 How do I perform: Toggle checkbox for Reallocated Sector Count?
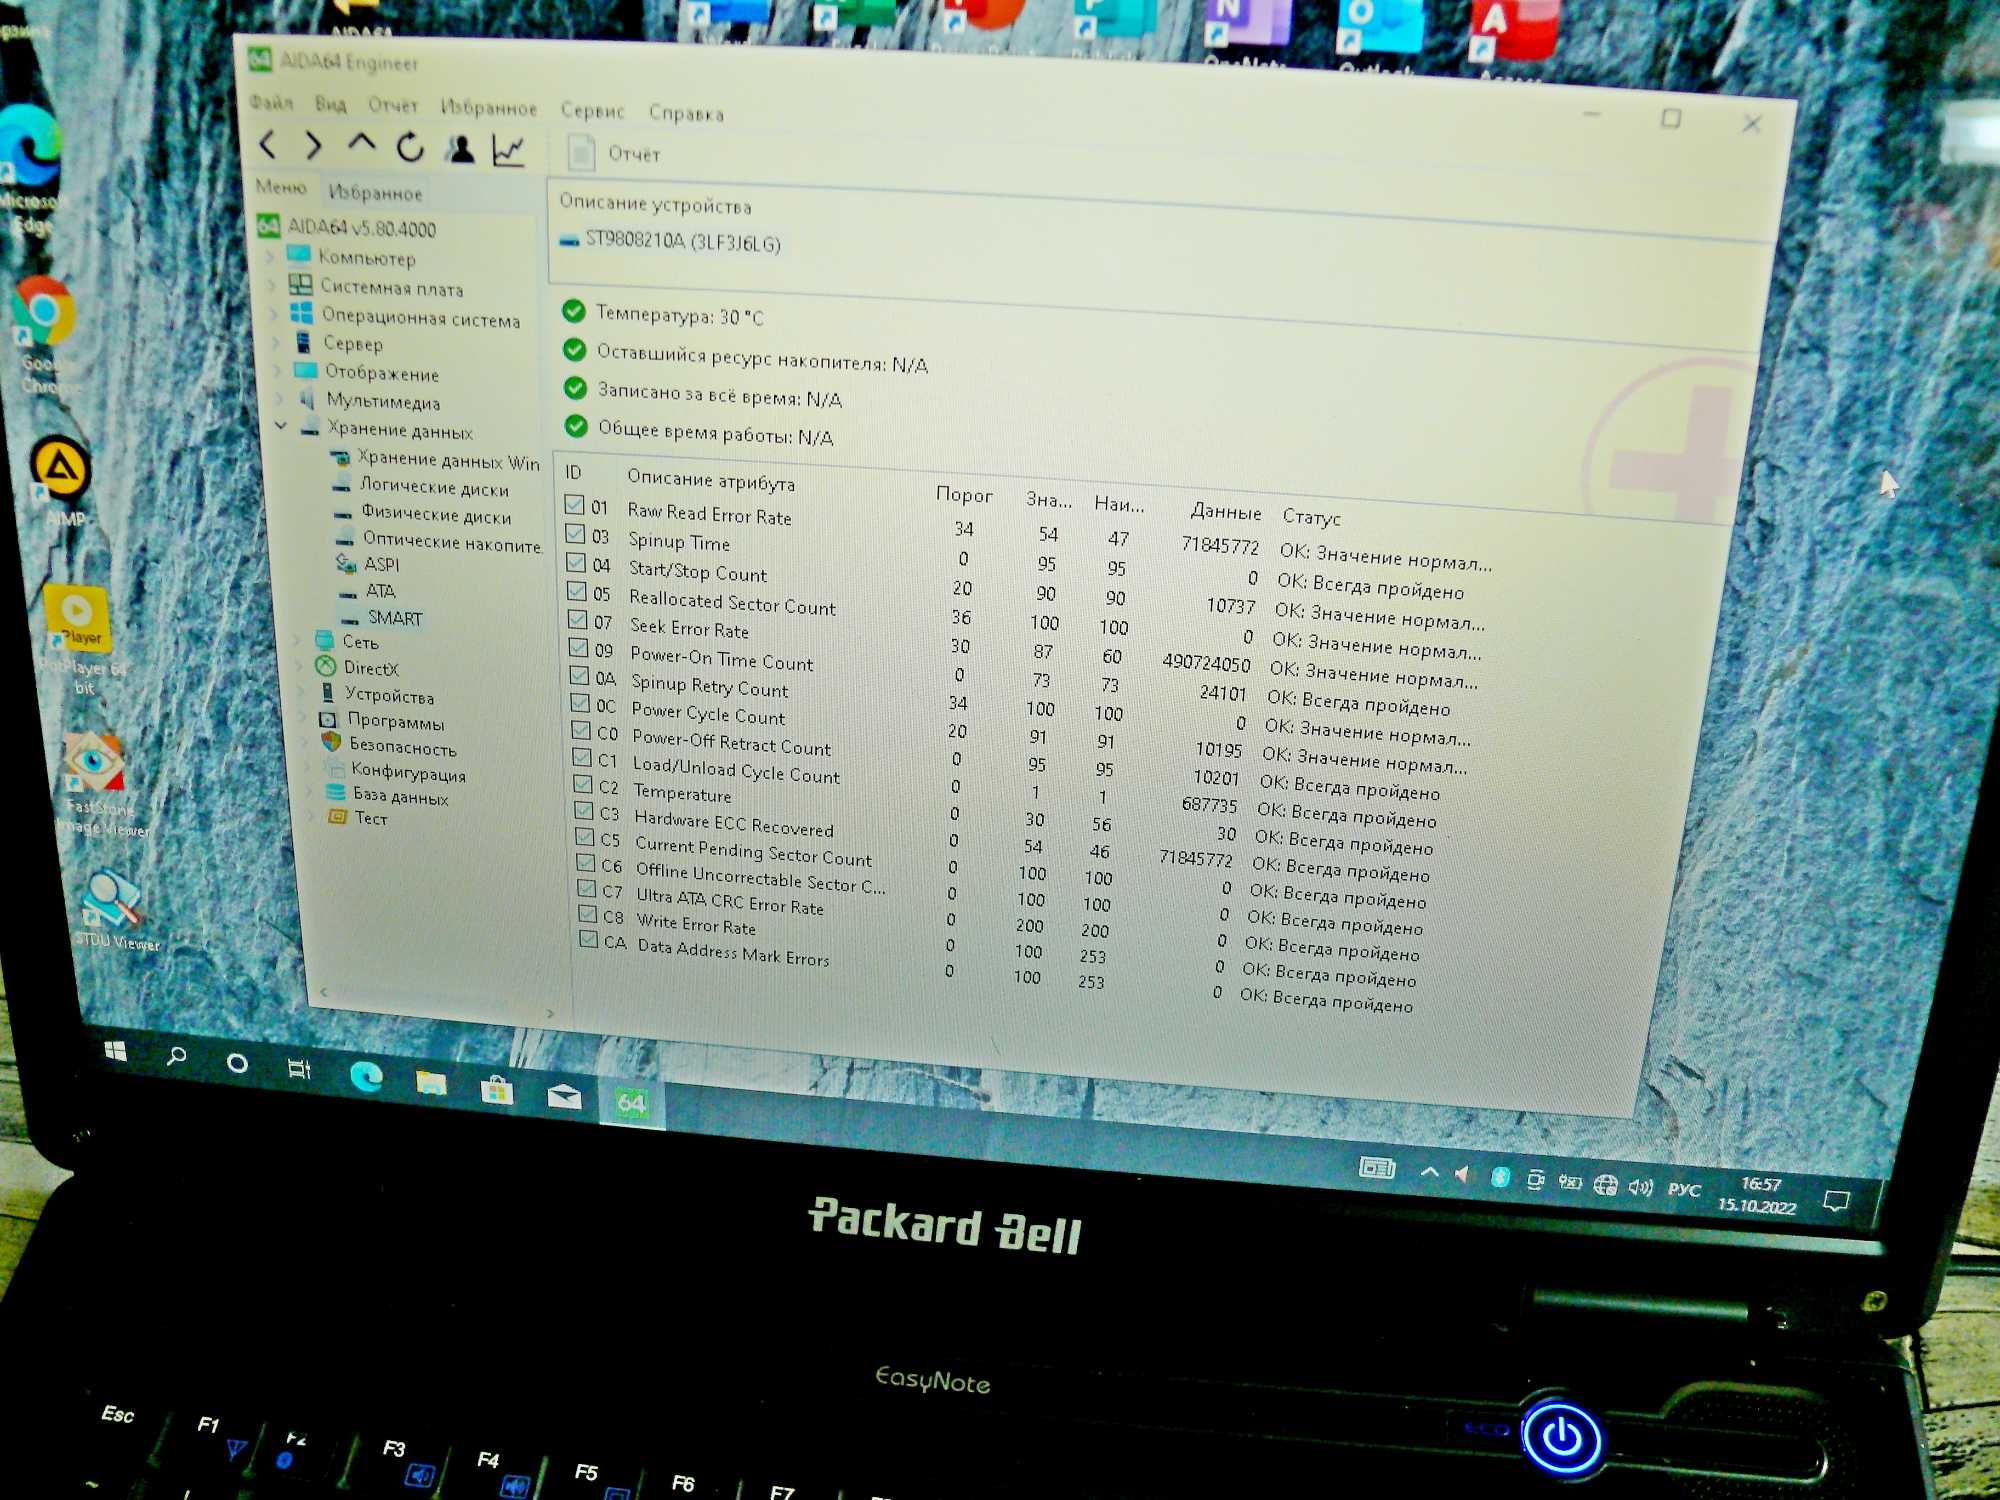pos(578,591)
